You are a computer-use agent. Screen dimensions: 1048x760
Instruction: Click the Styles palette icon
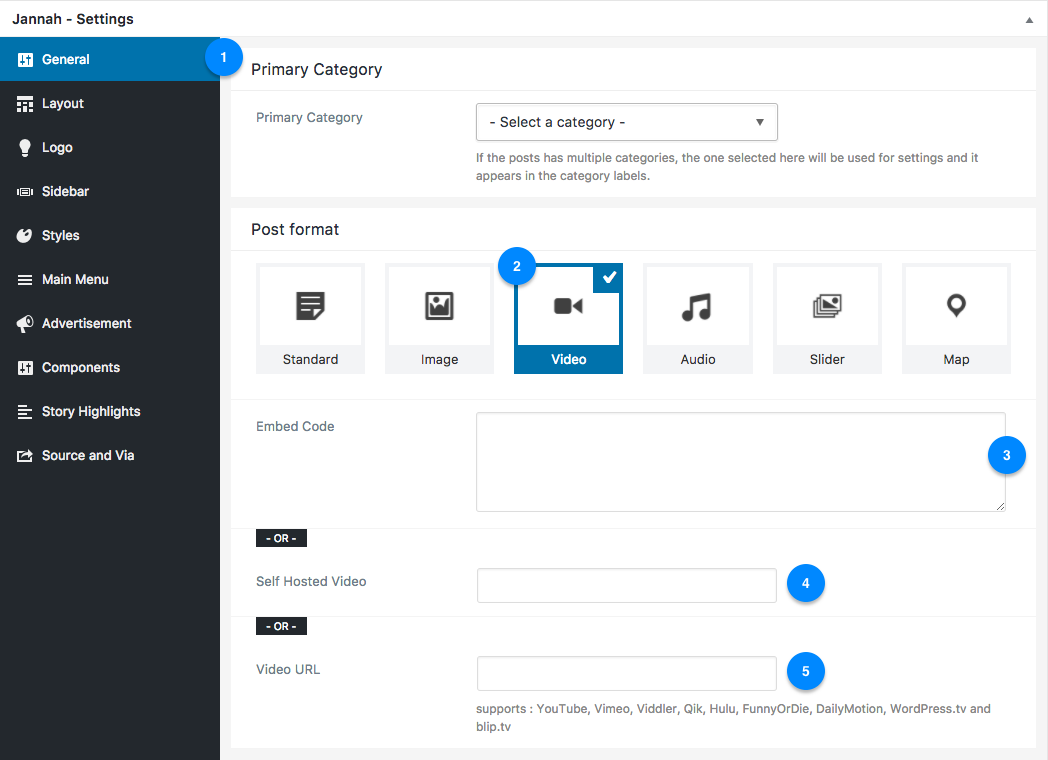(x=25, y=235)
